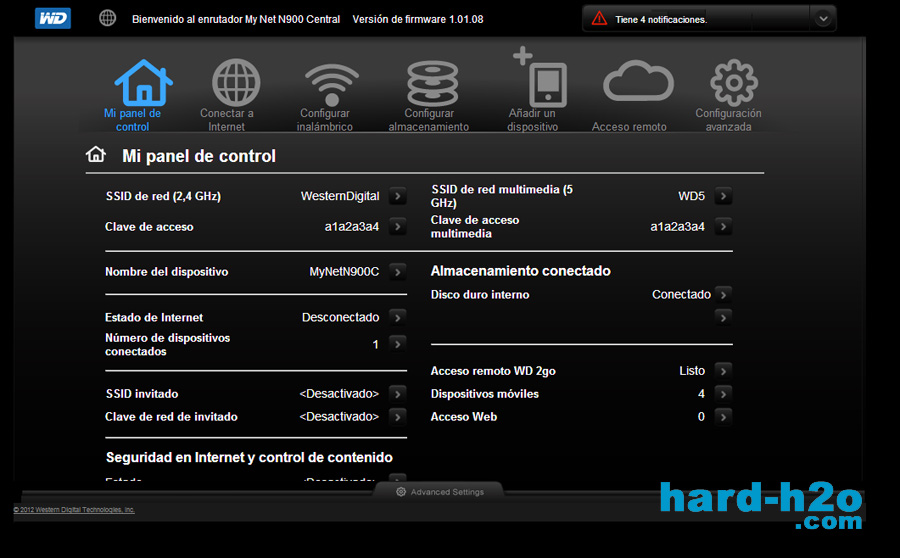This screenshot has width=900, height=558.
Task: Click the Añadir un dispositivo label
Action: [532, 120]
